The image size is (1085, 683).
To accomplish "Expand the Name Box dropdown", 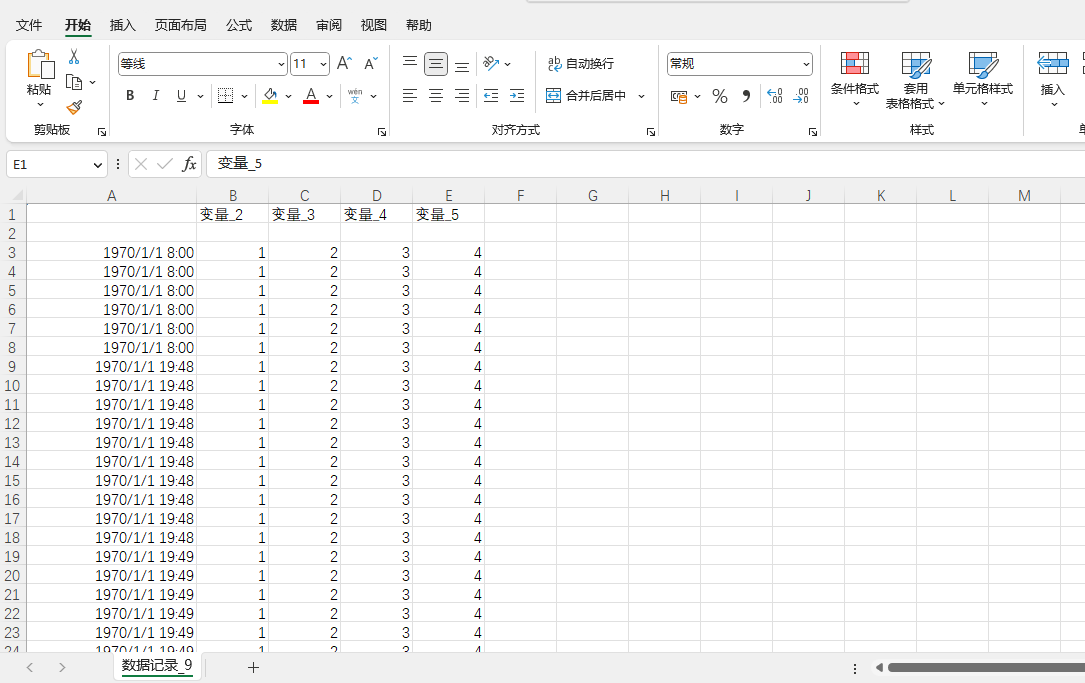I will point(97,165).
